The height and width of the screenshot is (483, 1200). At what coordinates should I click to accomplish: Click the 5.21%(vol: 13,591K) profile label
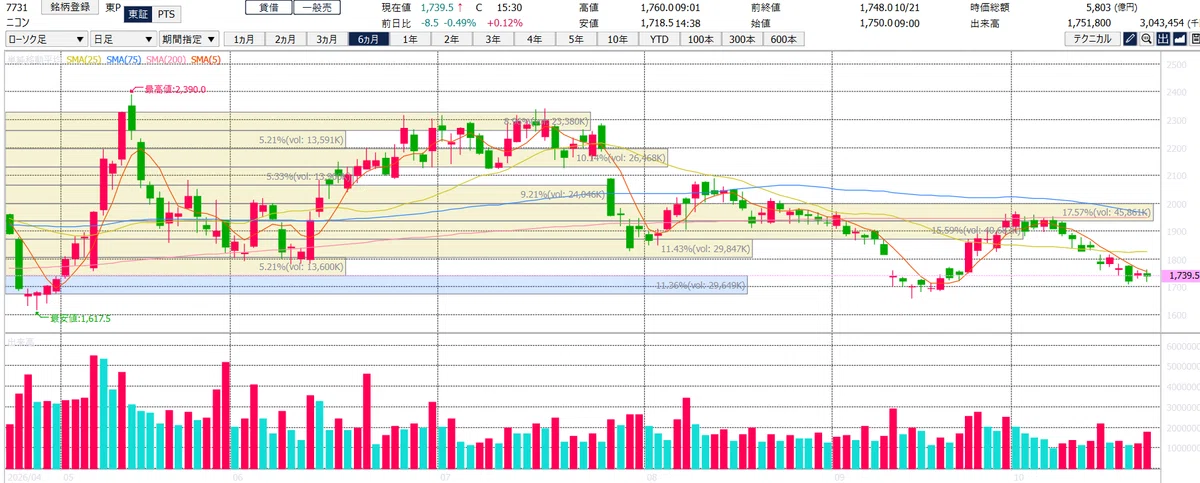(302, 140)
